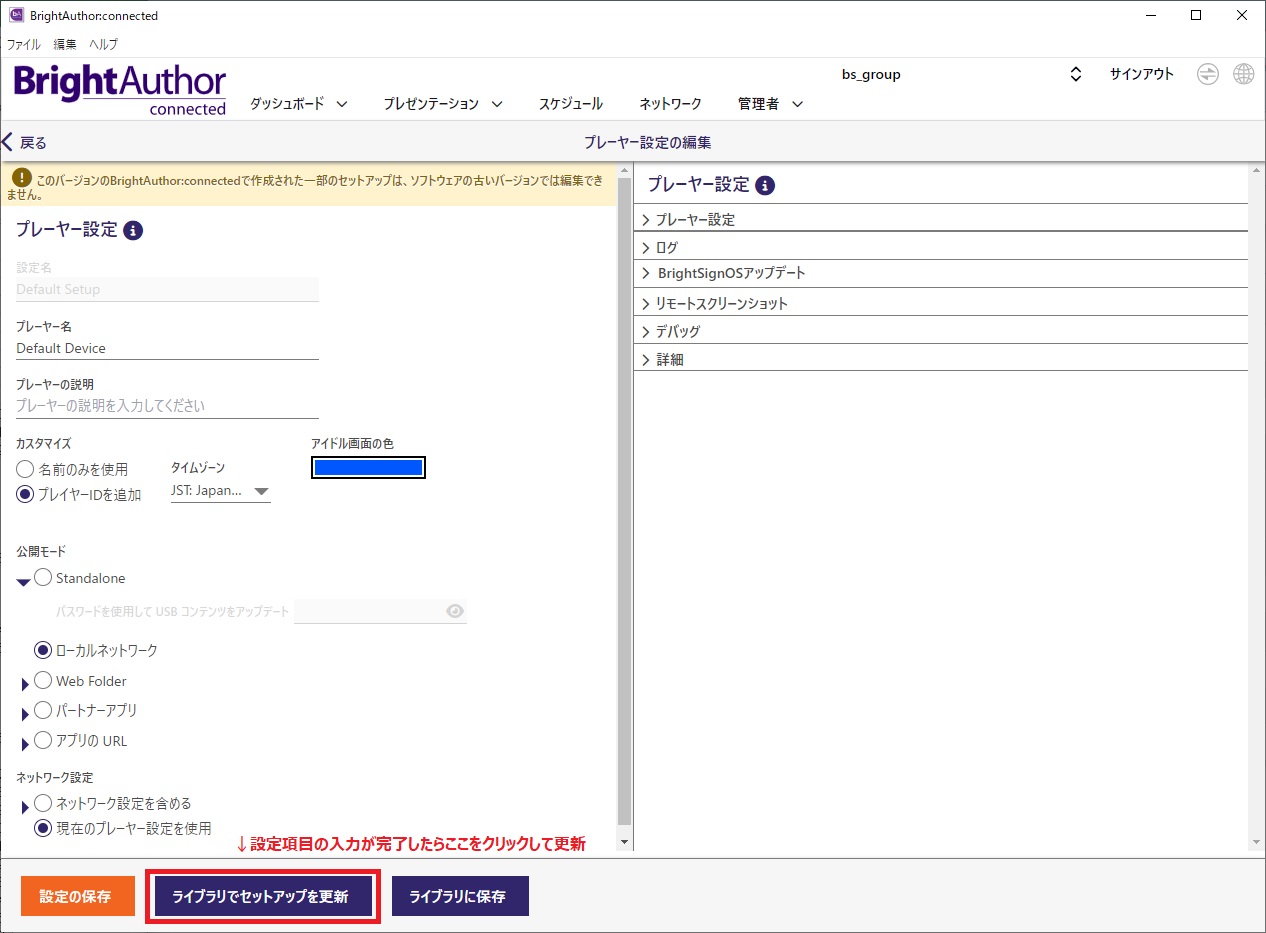The image size is (1266, 933).
Task: Click the network sync arrows icon
Action: [x=1208, y=74]
